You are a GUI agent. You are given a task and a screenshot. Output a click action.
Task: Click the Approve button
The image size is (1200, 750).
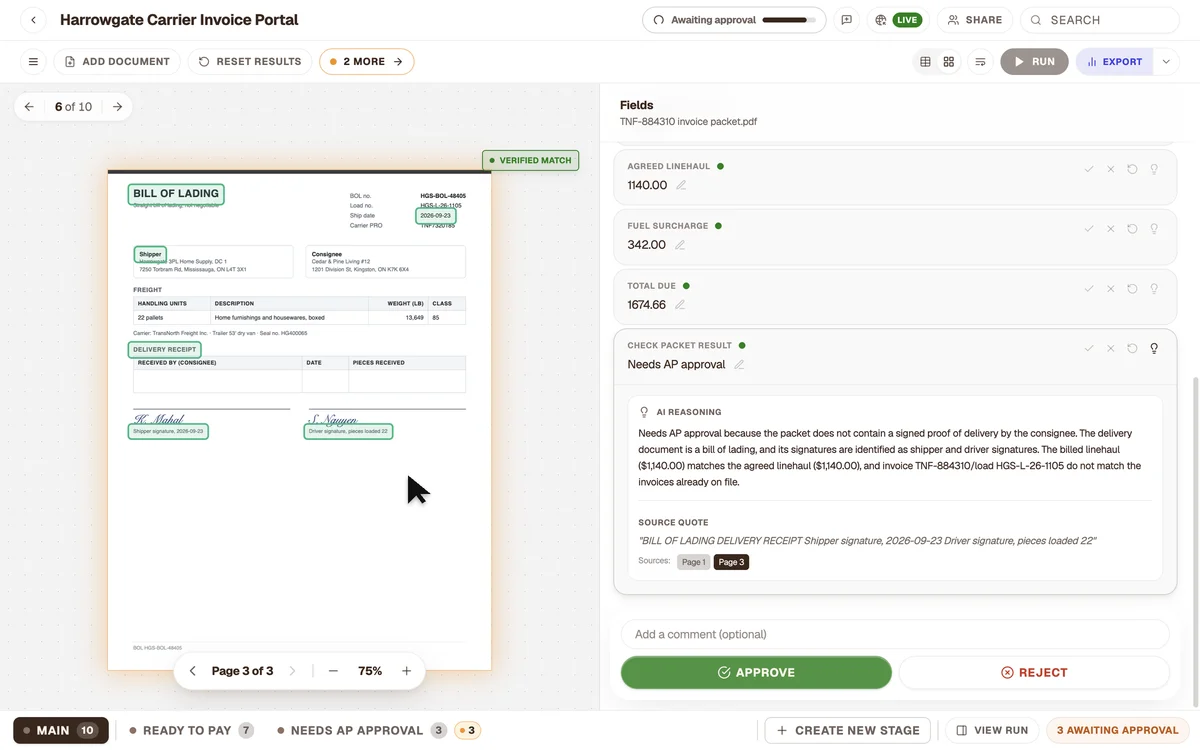pyautogui.click(x=756, y=673)
